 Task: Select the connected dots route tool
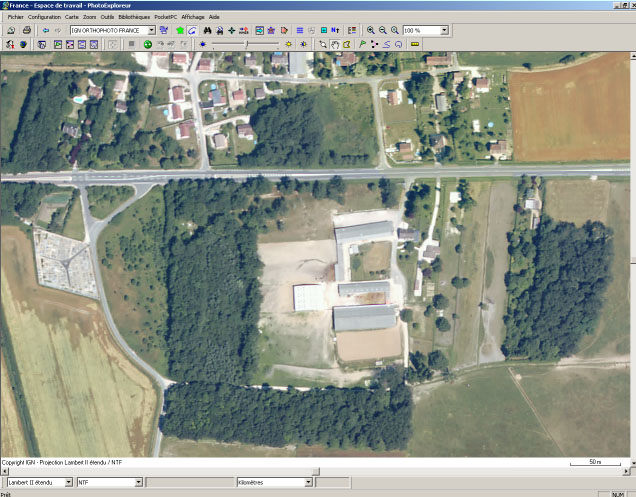pyautogui.click(x=374, y=44)
